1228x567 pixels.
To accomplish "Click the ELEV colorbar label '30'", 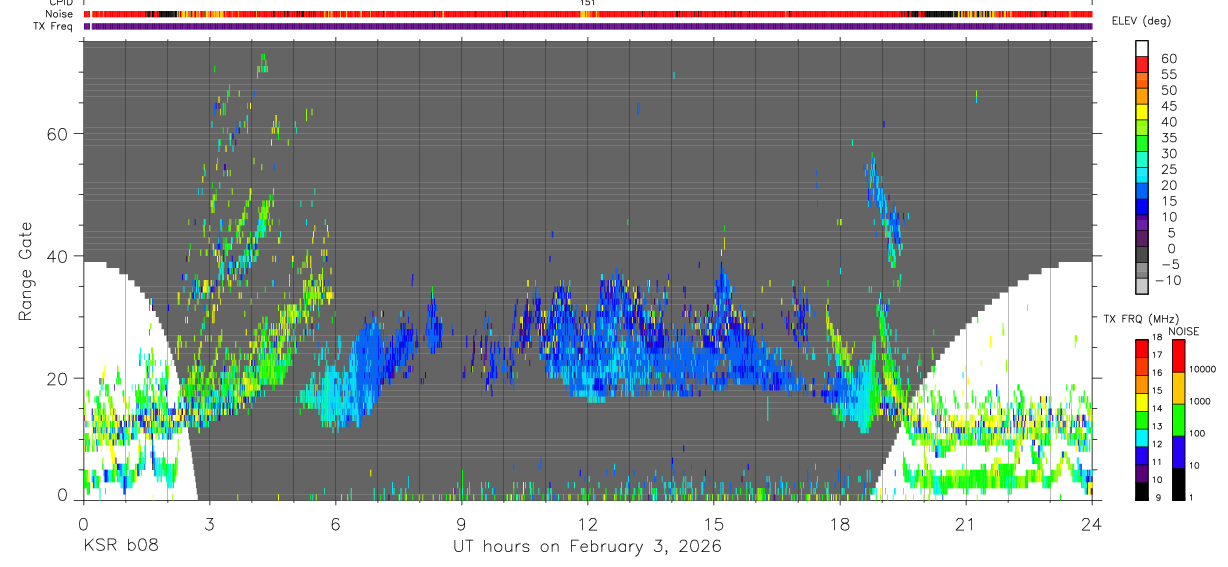I will (x=1168, y=154).
